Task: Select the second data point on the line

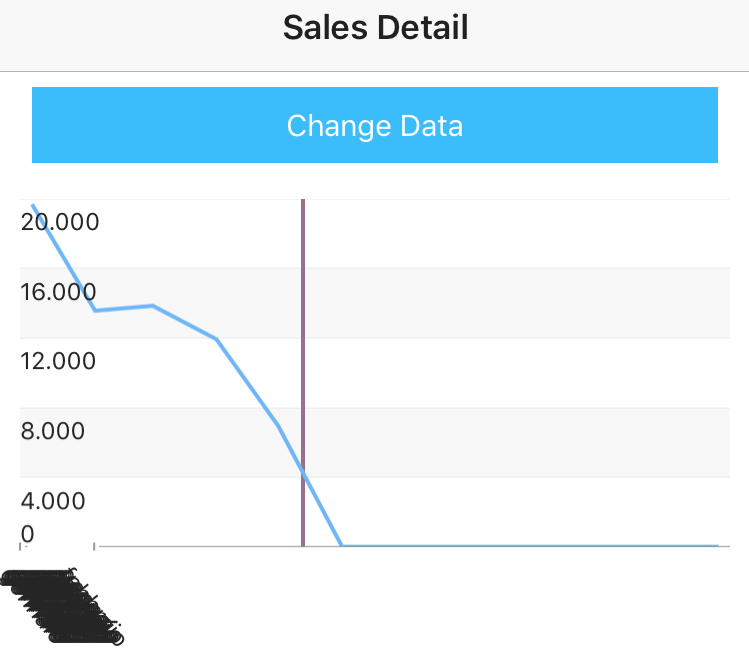Action: click(95, 310)
